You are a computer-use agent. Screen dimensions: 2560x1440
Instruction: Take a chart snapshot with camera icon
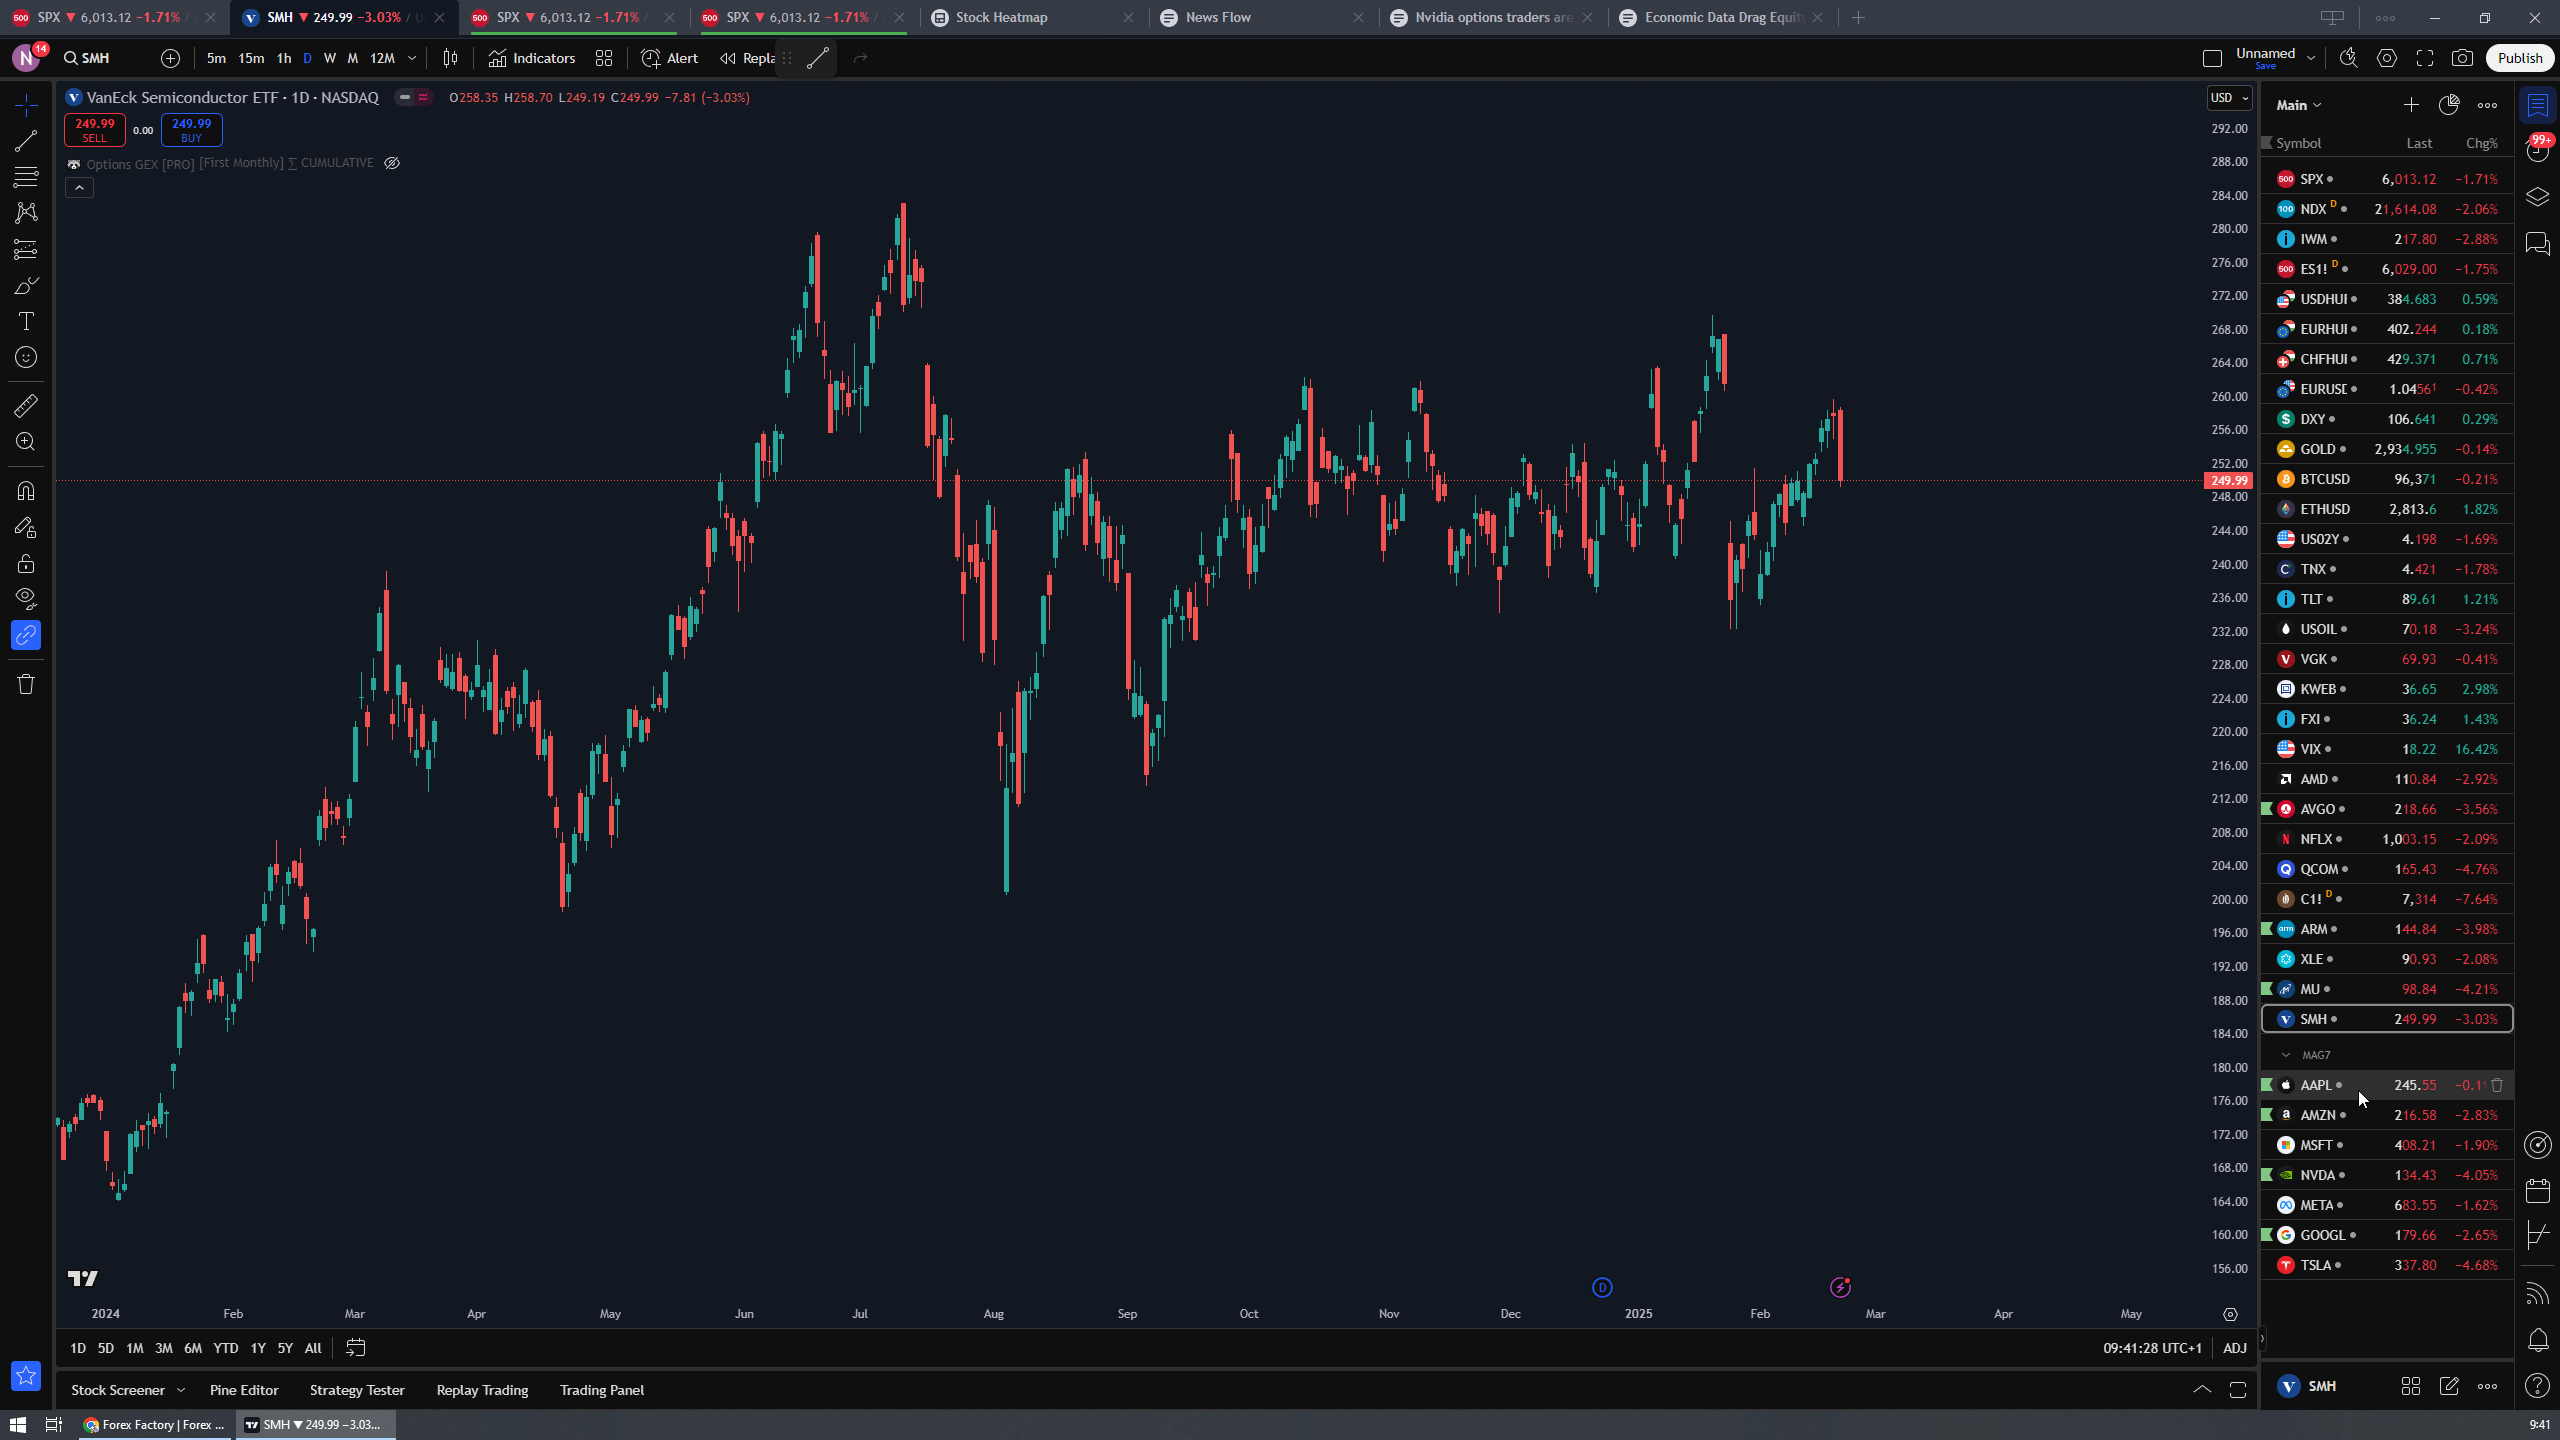pos(2462,58)
